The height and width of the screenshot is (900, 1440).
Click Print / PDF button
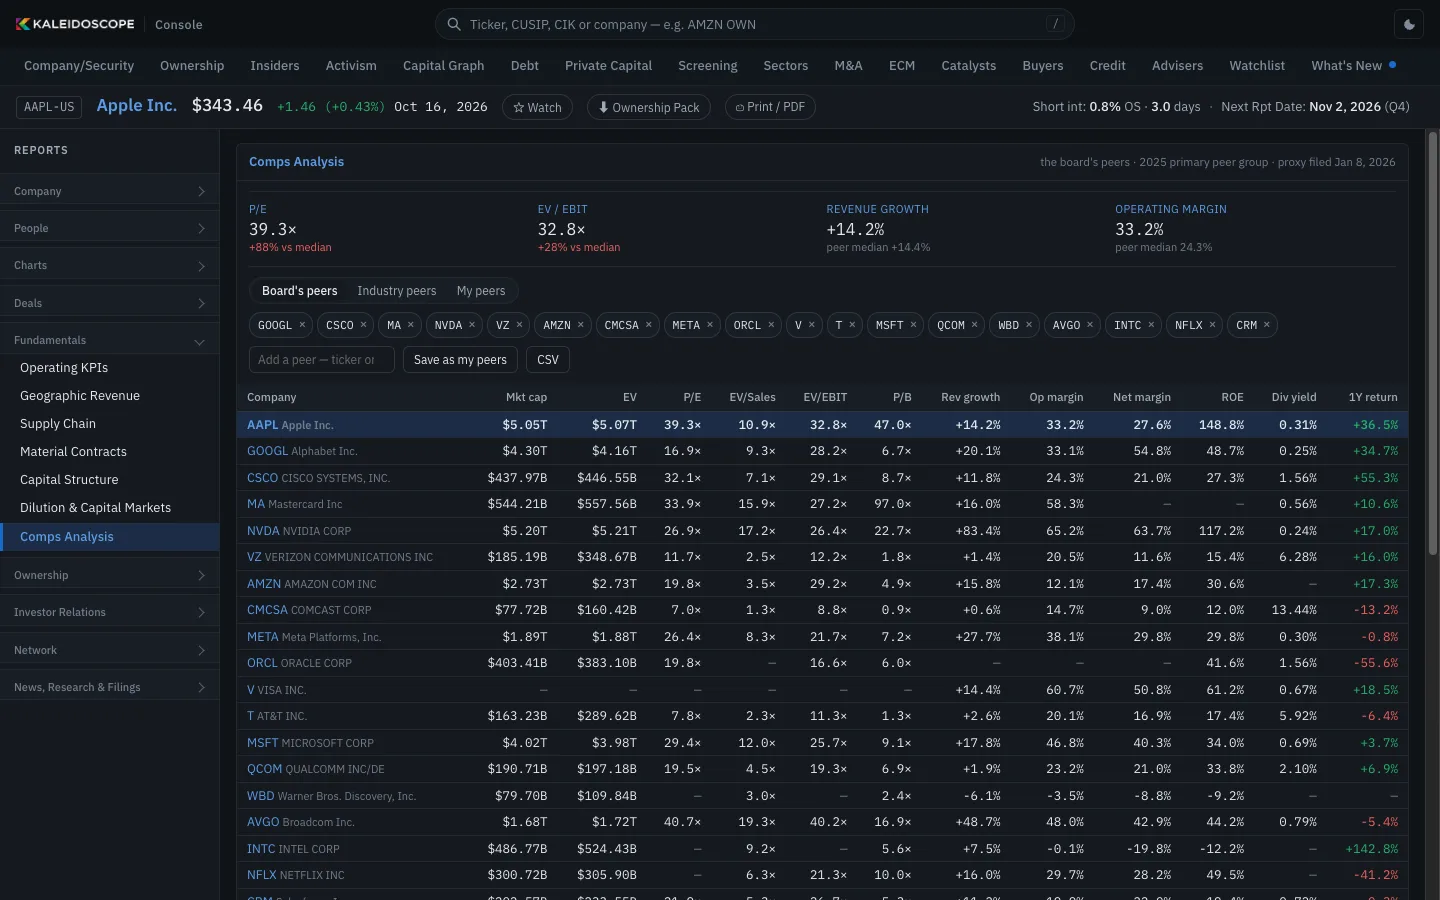770,107
